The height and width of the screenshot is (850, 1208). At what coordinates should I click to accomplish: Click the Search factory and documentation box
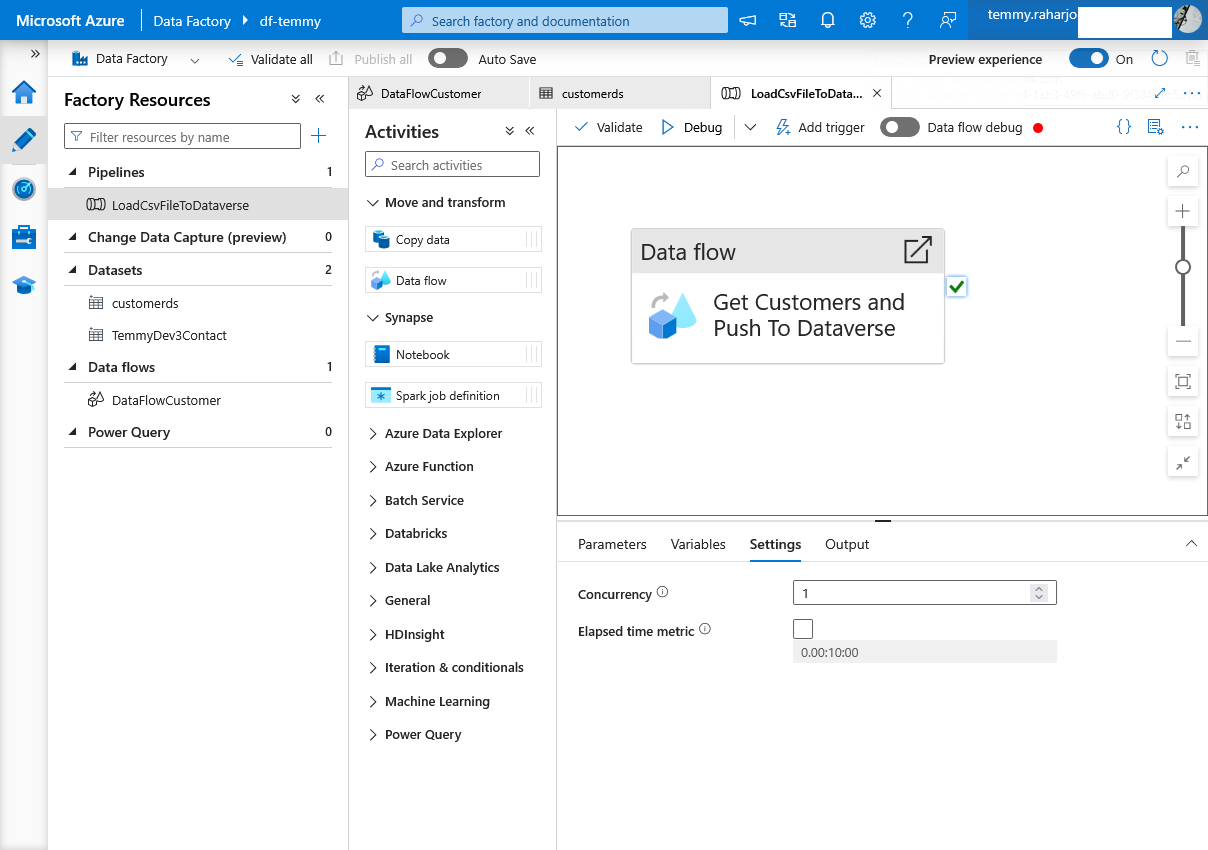pos(565,20)
